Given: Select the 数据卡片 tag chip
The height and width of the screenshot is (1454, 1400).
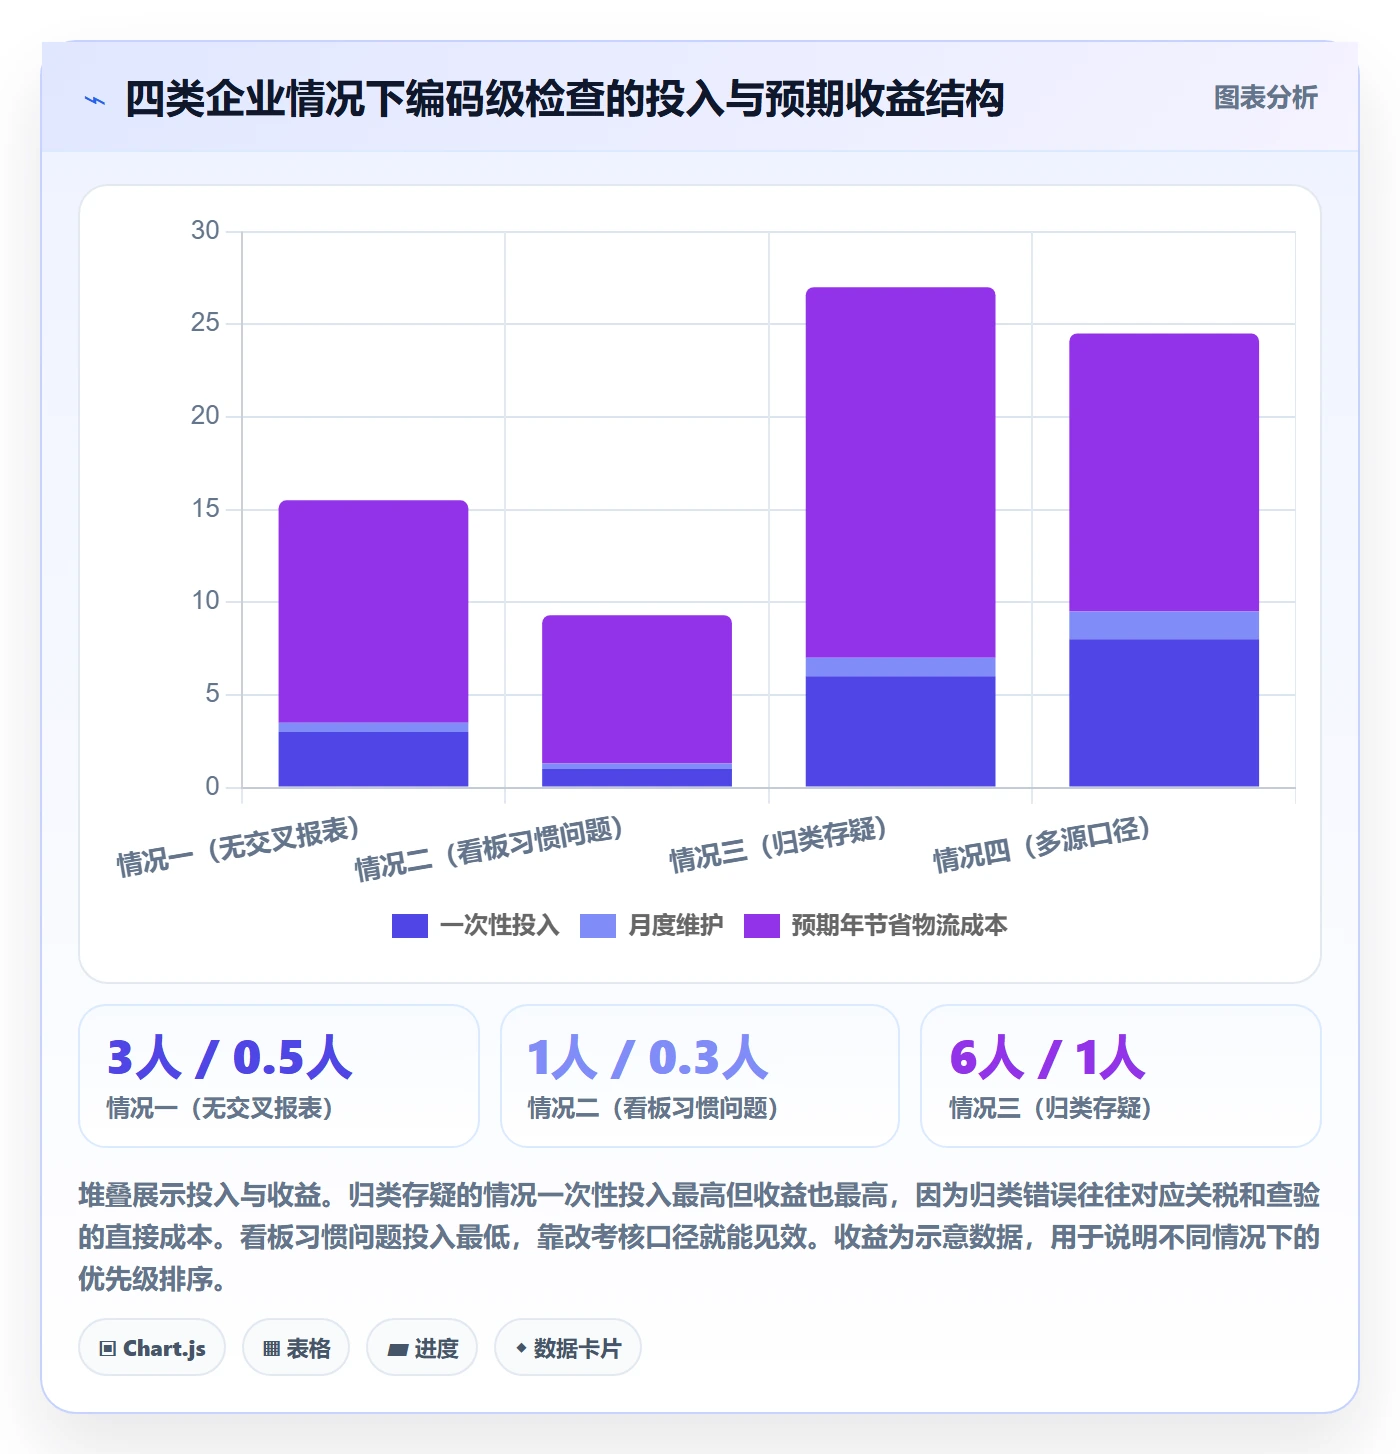Looking at the screenshot, I should (x=568, y=1348).
